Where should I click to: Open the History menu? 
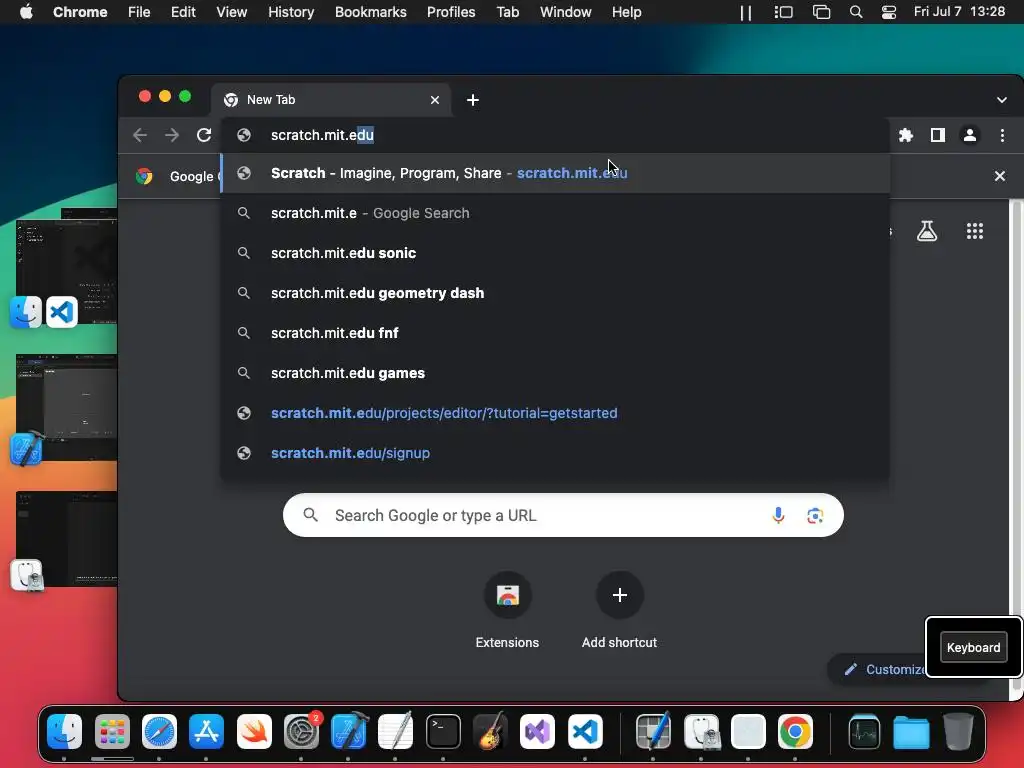[x=291, y=12]
